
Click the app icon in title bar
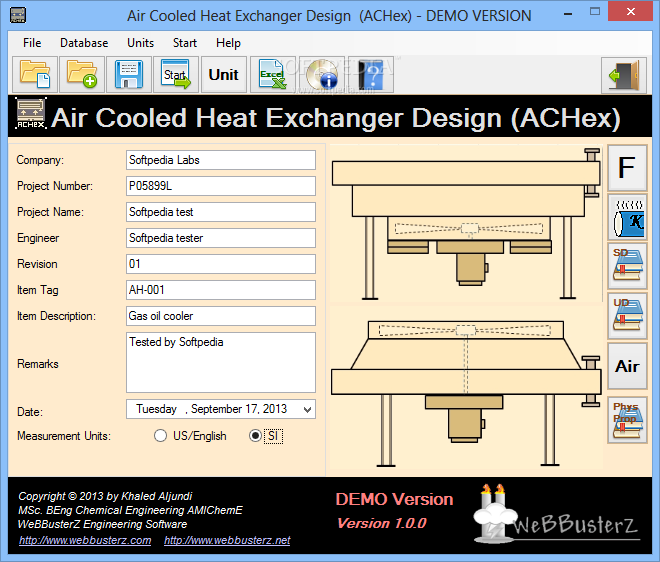pyautogui.click(x=18, y=15)
